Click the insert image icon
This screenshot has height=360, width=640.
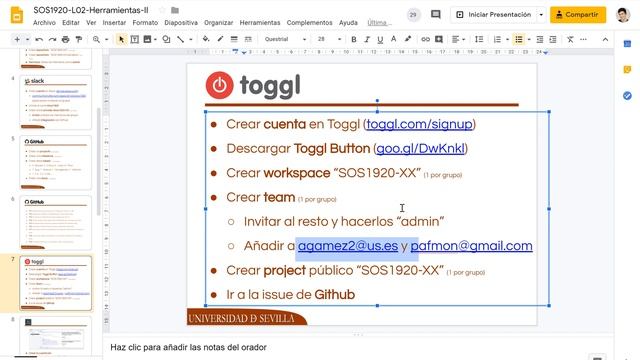click(147, 40)
